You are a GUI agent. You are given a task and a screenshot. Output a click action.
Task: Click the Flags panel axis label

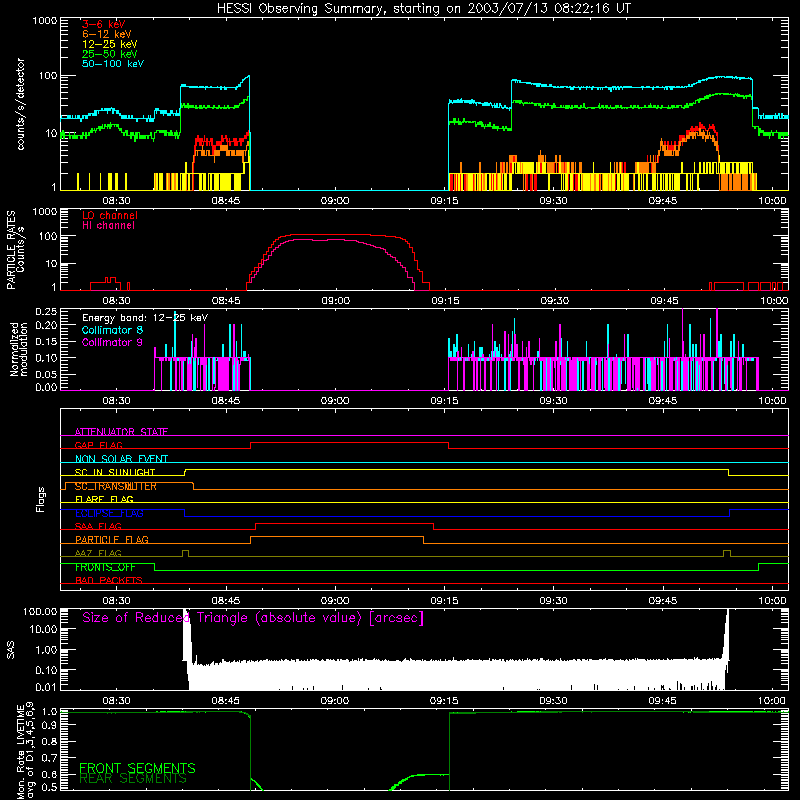point(41,499)
